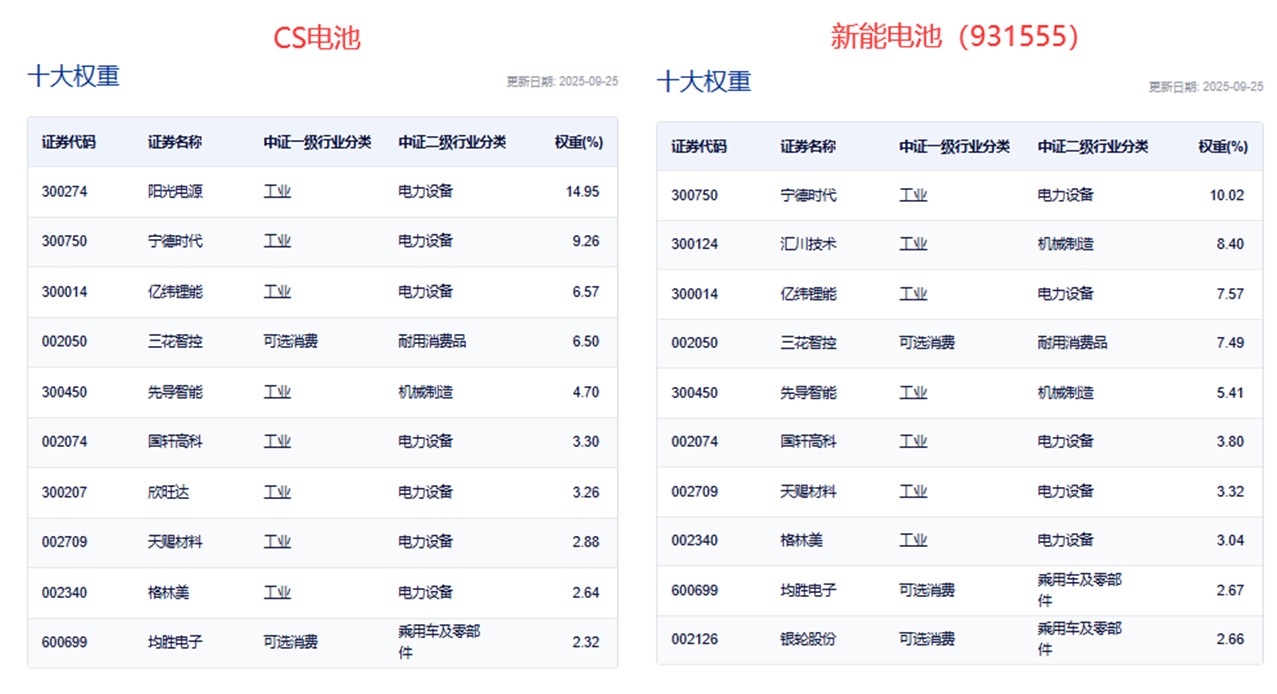Click the 十大权重 heading on the right
Image resolution: width=1277 pixels, height=694 pixels.
[703, 82]
